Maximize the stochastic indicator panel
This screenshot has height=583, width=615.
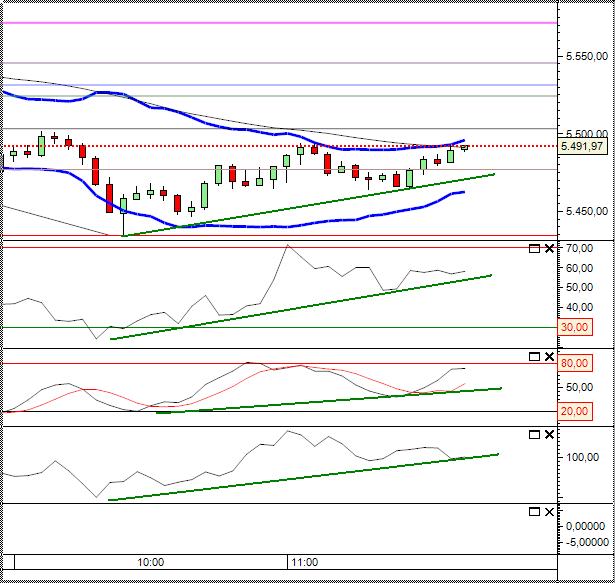pyautogui.click(x=534, y=357)
